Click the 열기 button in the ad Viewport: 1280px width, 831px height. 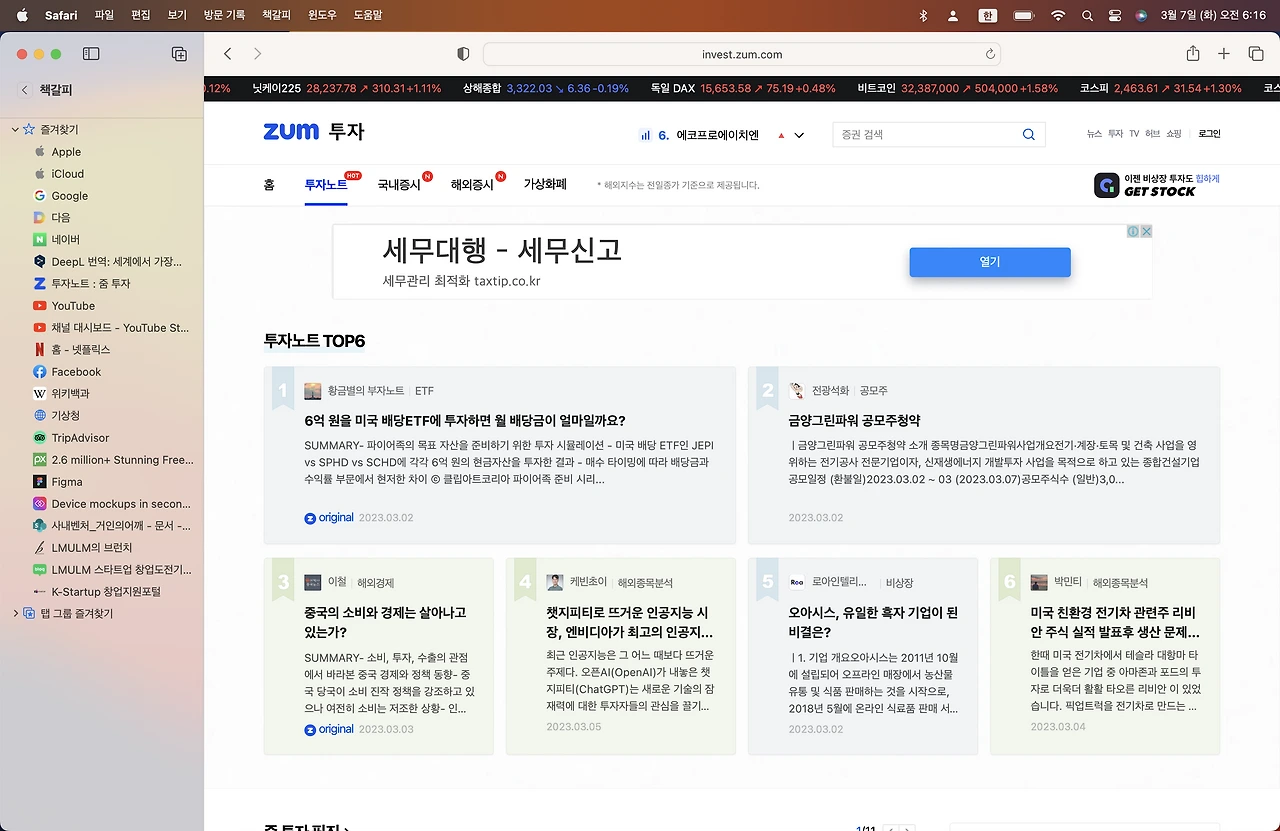(990, 262)
